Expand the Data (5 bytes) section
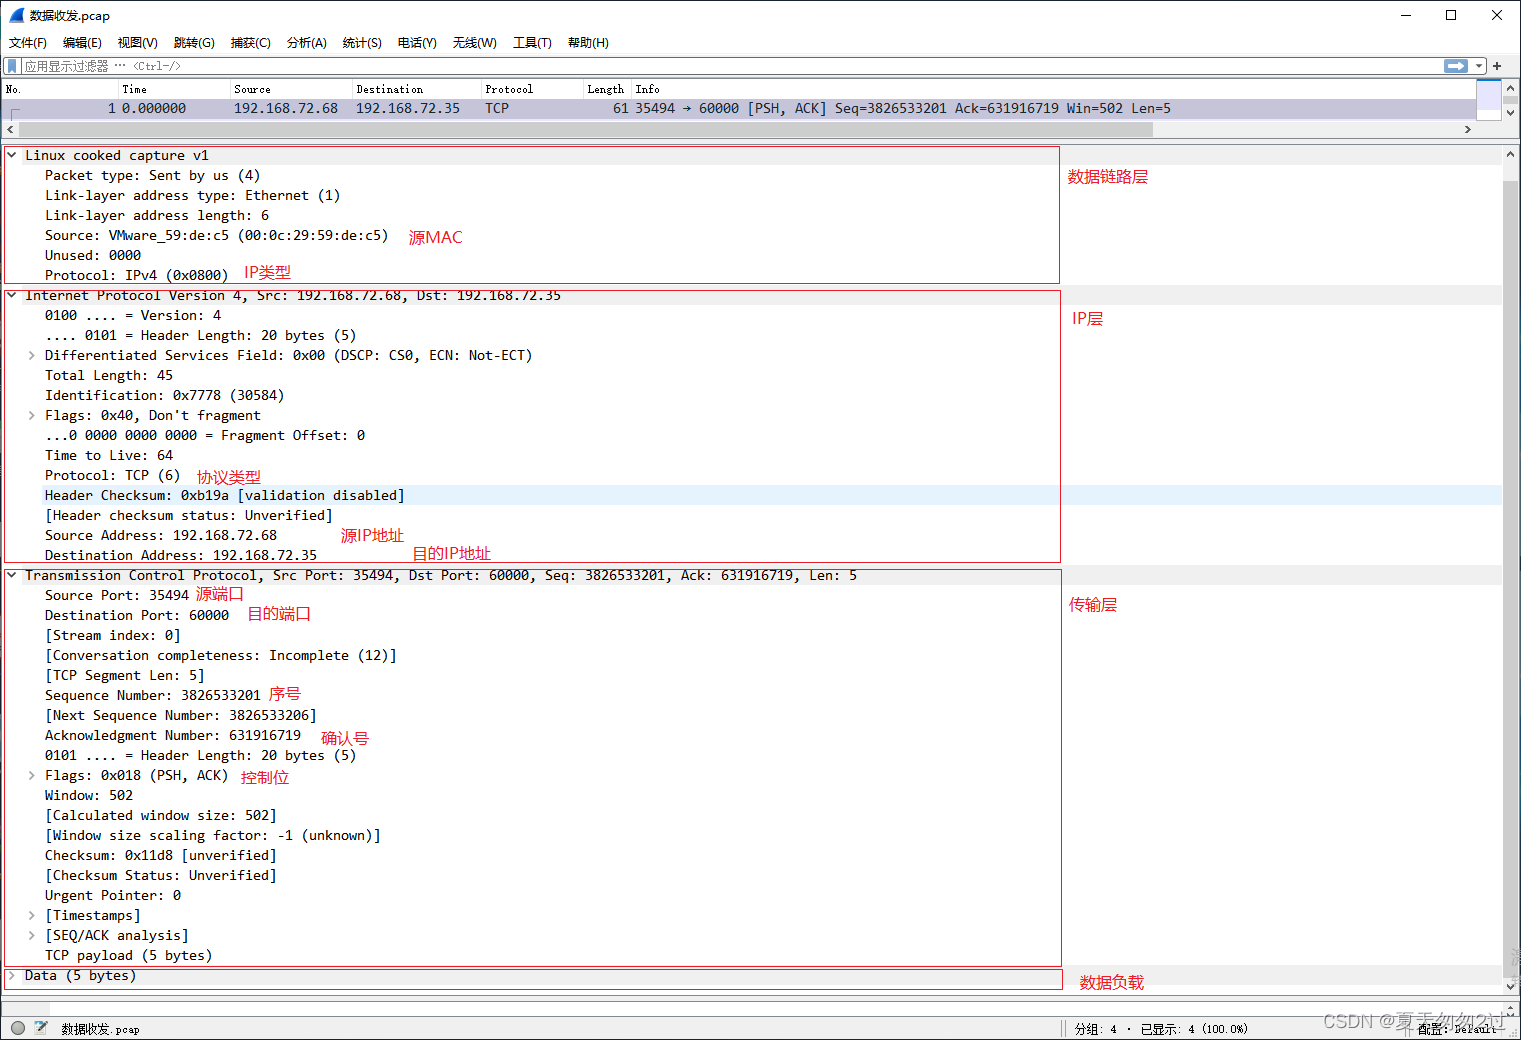The width and height of the screenshot is (1521, 1040). pos(12,975)
